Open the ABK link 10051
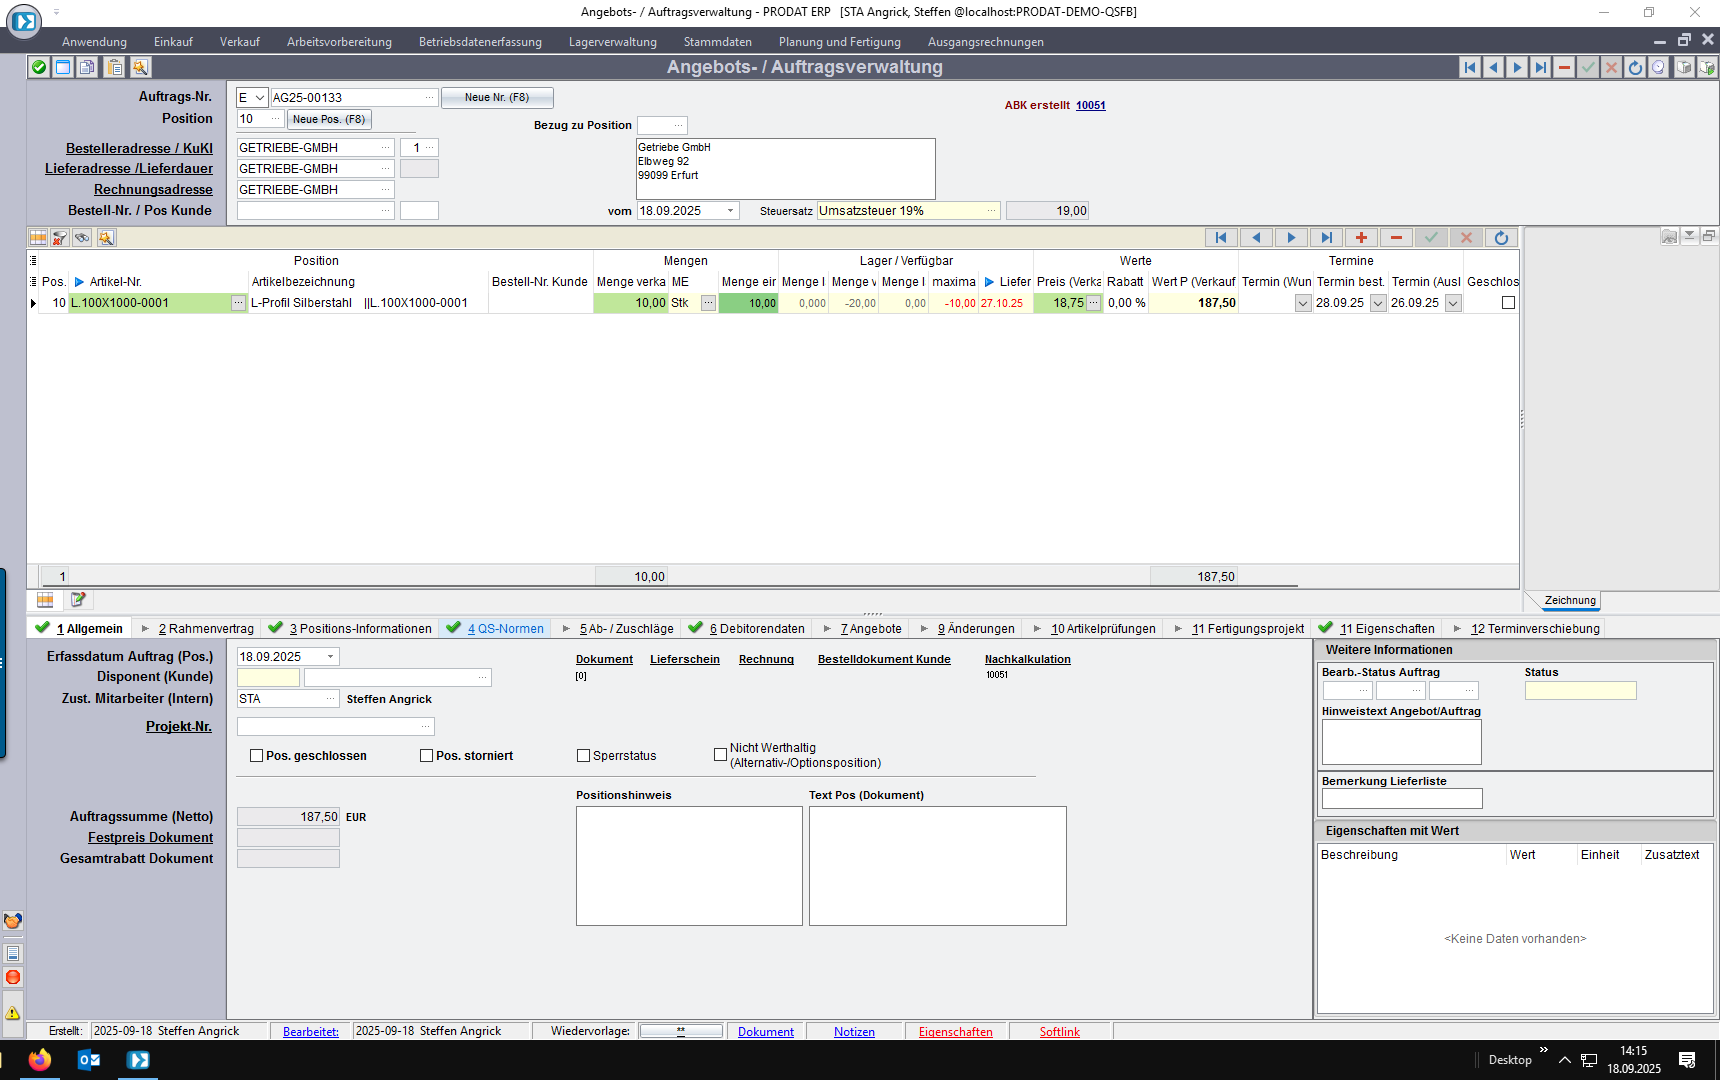Viewport: 1720px width, 1080px height. (1090, 105)
